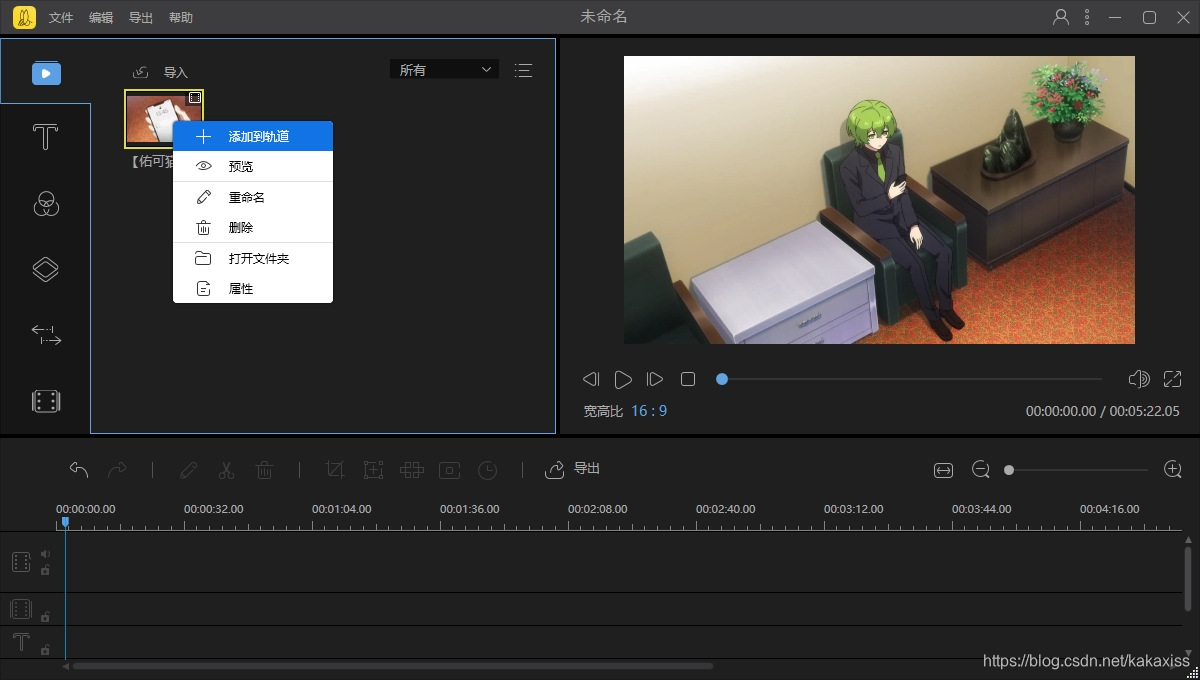The width and height of the screenshot is (1200, 680).
Task: Toggle lock on the video track
Action: click(45, 570)
